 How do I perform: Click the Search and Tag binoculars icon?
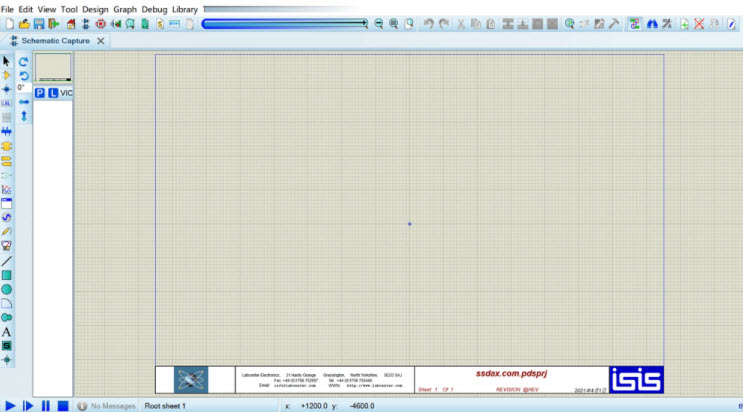[651, 23]
